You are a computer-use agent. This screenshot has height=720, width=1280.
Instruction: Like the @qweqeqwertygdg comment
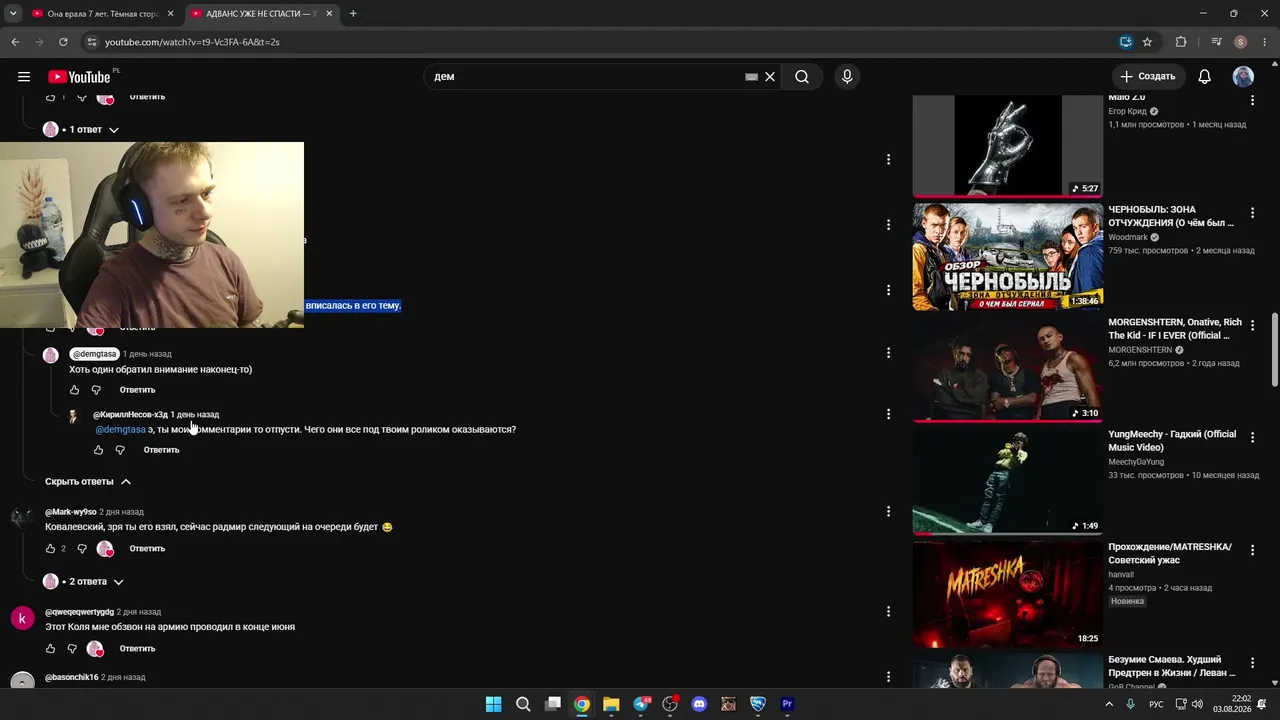(50, 649)
